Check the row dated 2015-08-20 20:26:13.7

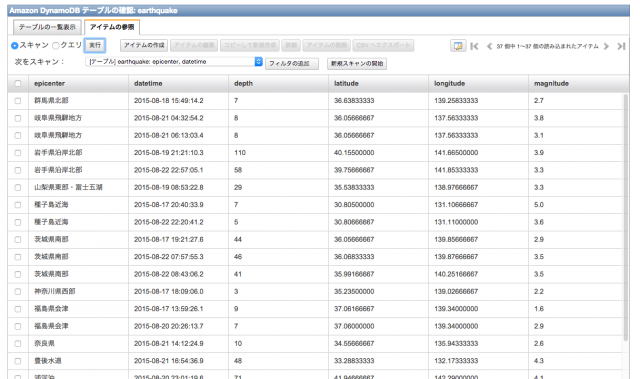(18, 326)
